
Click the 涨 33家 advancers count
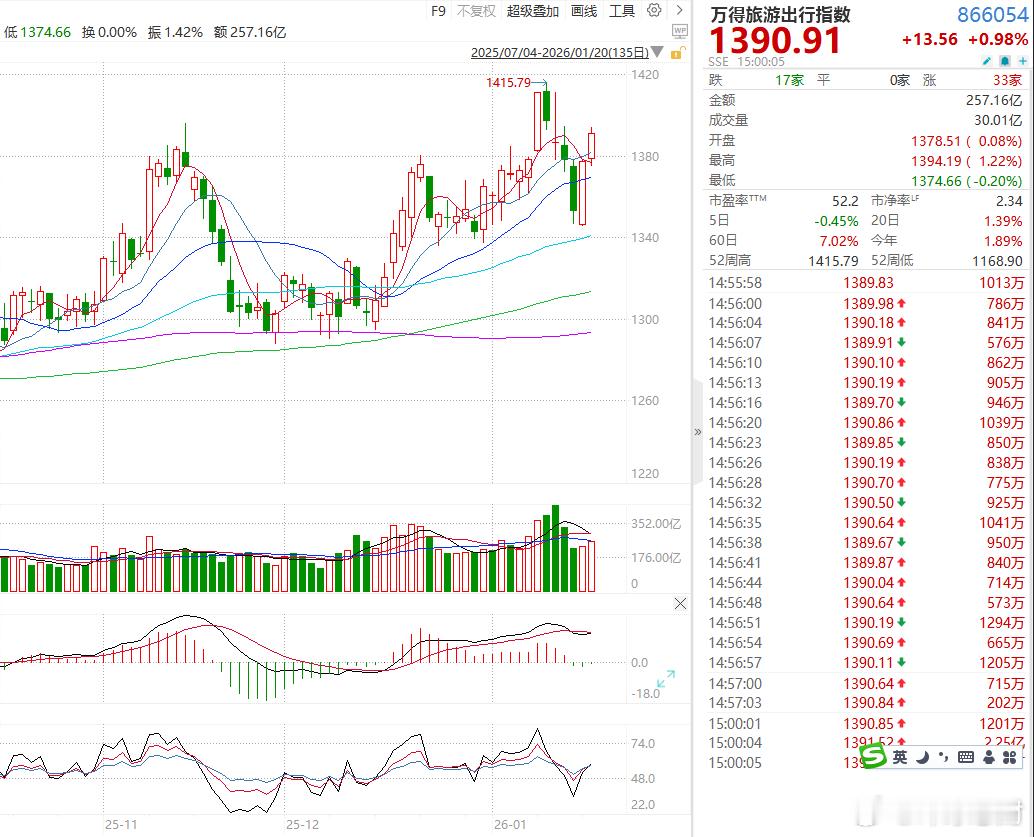[973, 80]
